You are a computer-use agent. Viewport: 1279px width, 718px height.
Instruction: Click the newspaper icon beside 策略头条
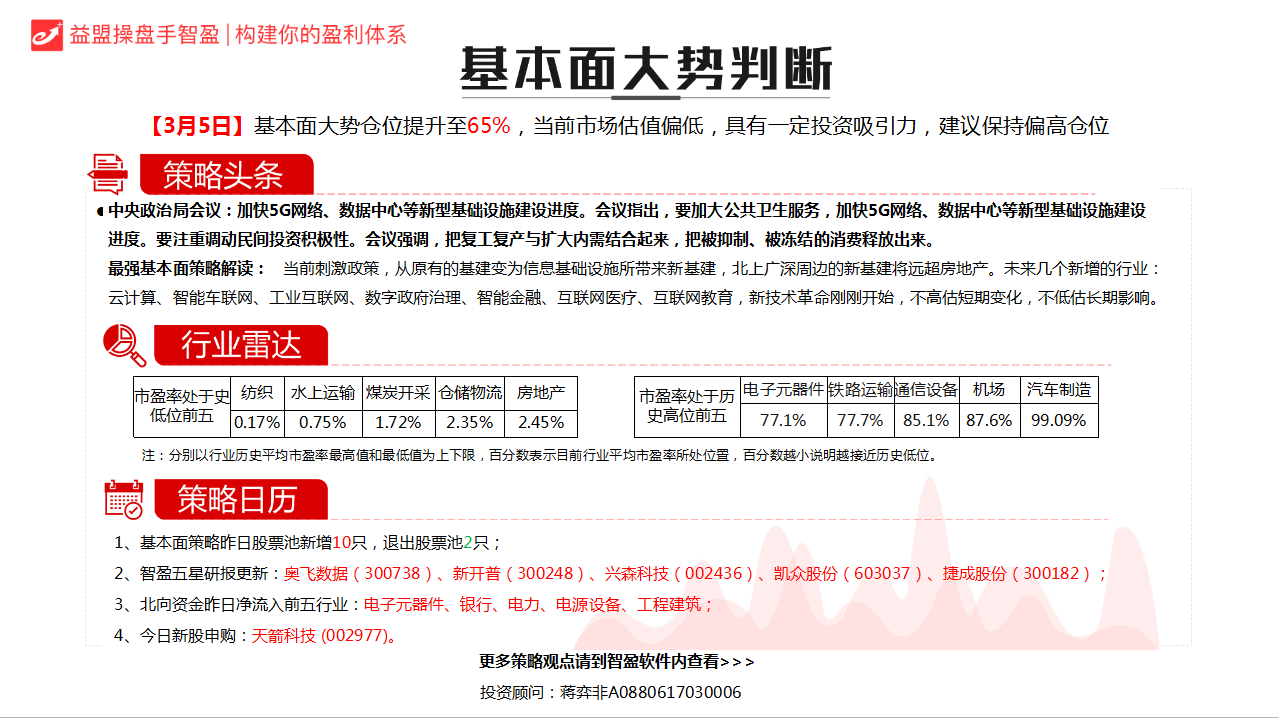tap(108, 174)
